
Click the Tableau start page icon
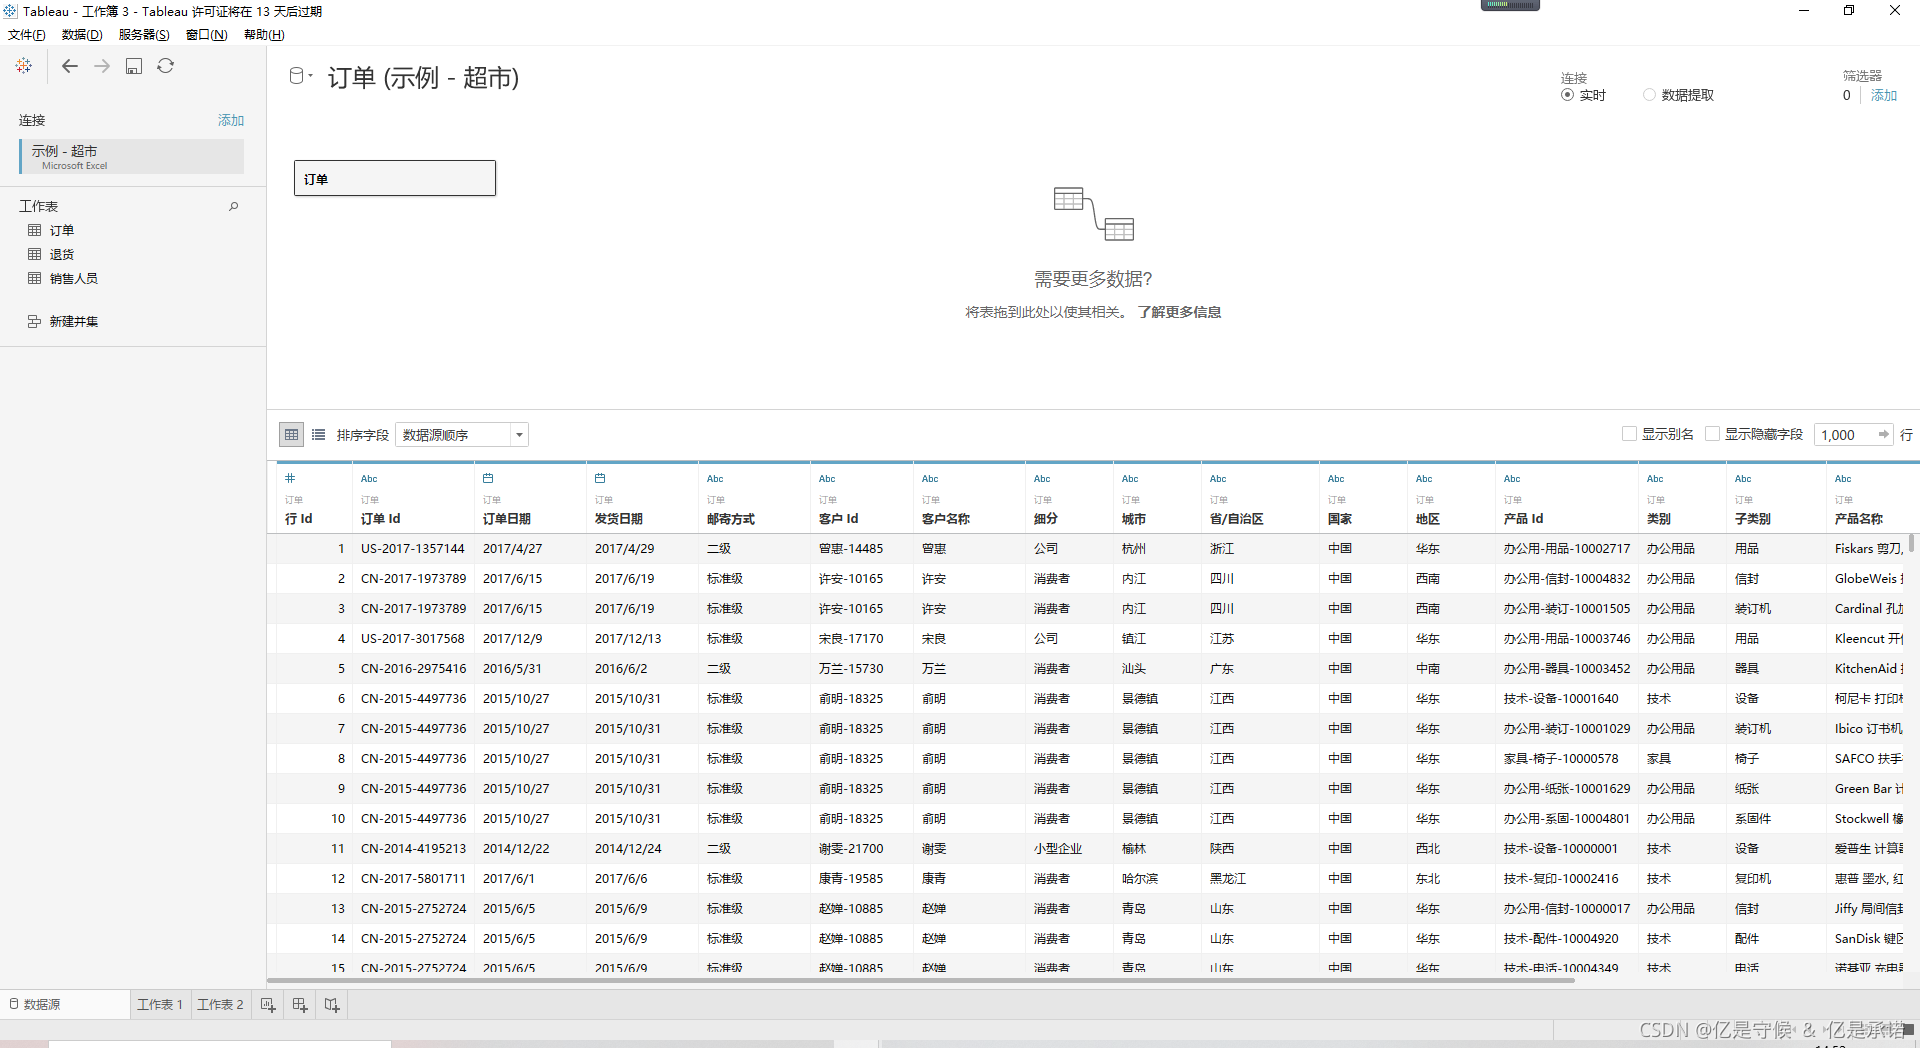tap(24, 66)
